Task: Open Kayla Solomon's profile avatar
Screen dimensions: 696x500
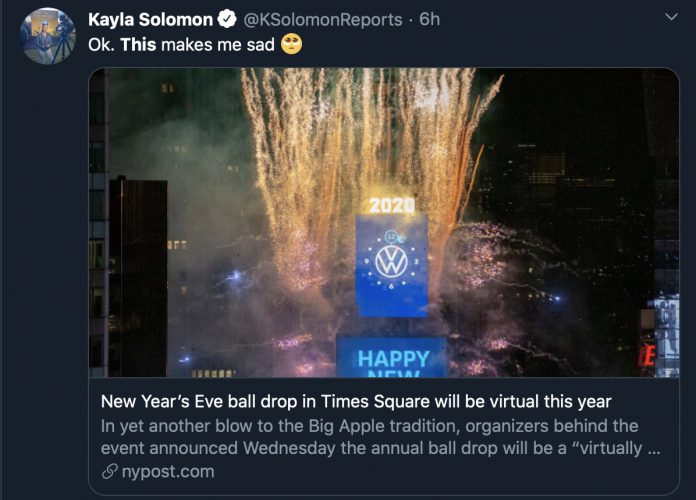Action: tap(47, 36)
